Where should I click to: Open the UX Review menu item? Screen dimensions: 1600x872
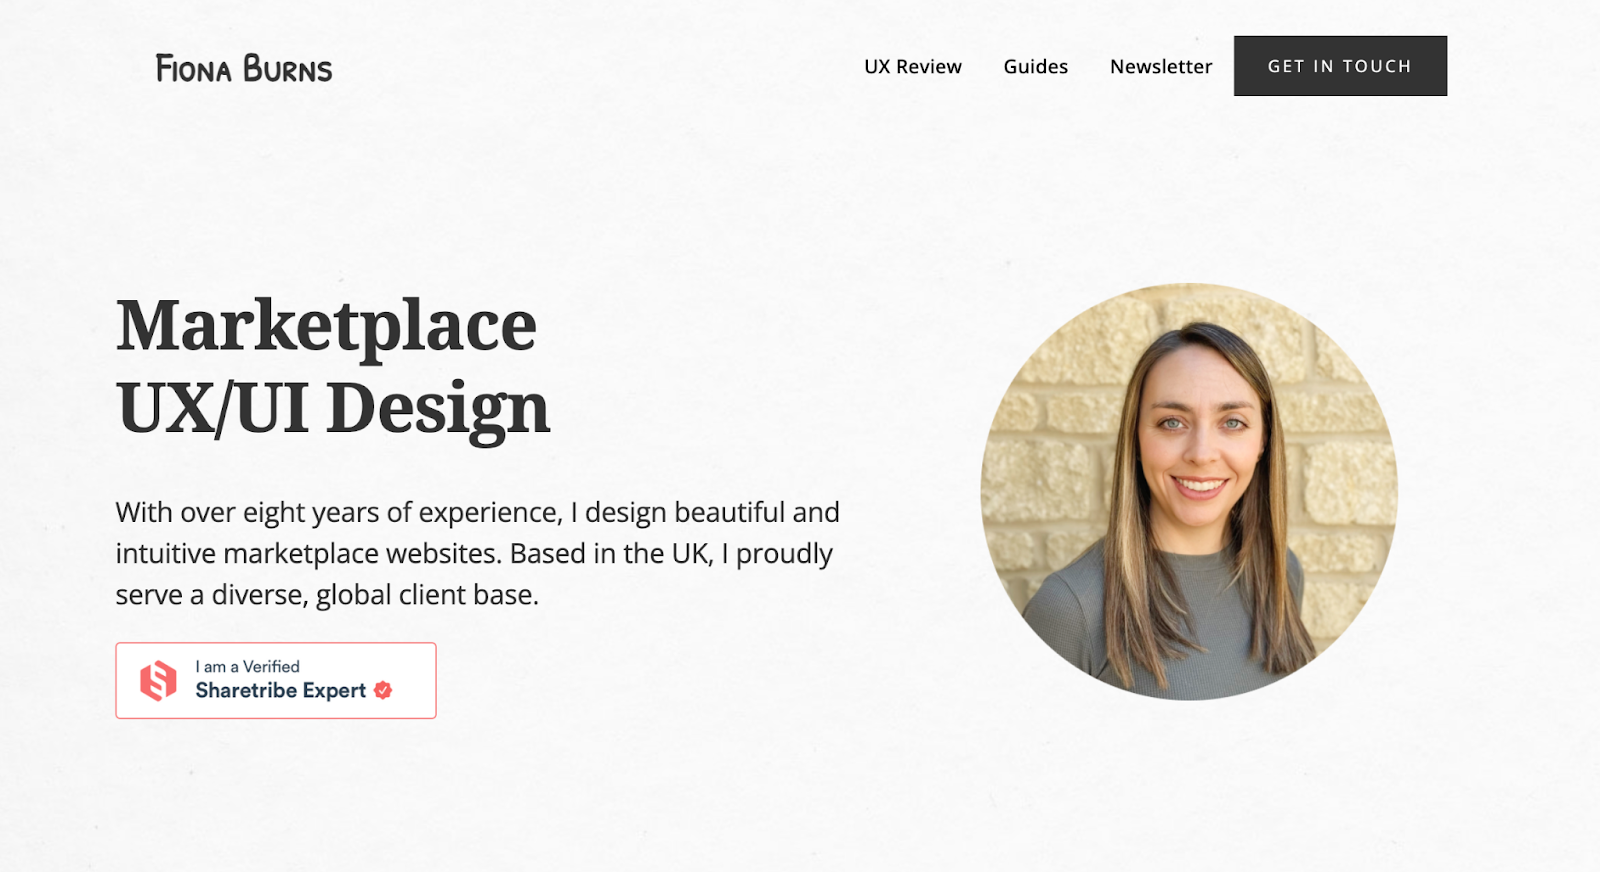tap(913, 66)
